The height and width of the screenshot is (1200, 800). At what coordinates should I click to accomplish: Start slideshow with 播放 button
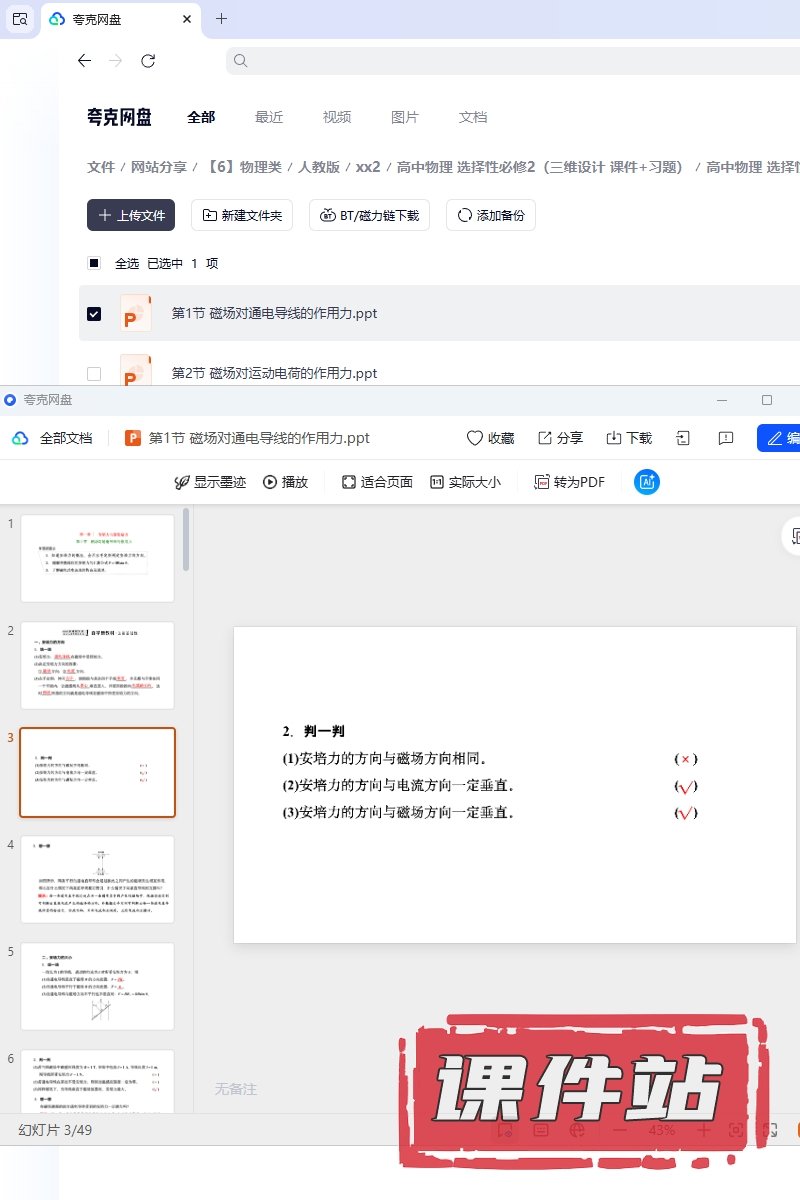click(x=285, y=482)
